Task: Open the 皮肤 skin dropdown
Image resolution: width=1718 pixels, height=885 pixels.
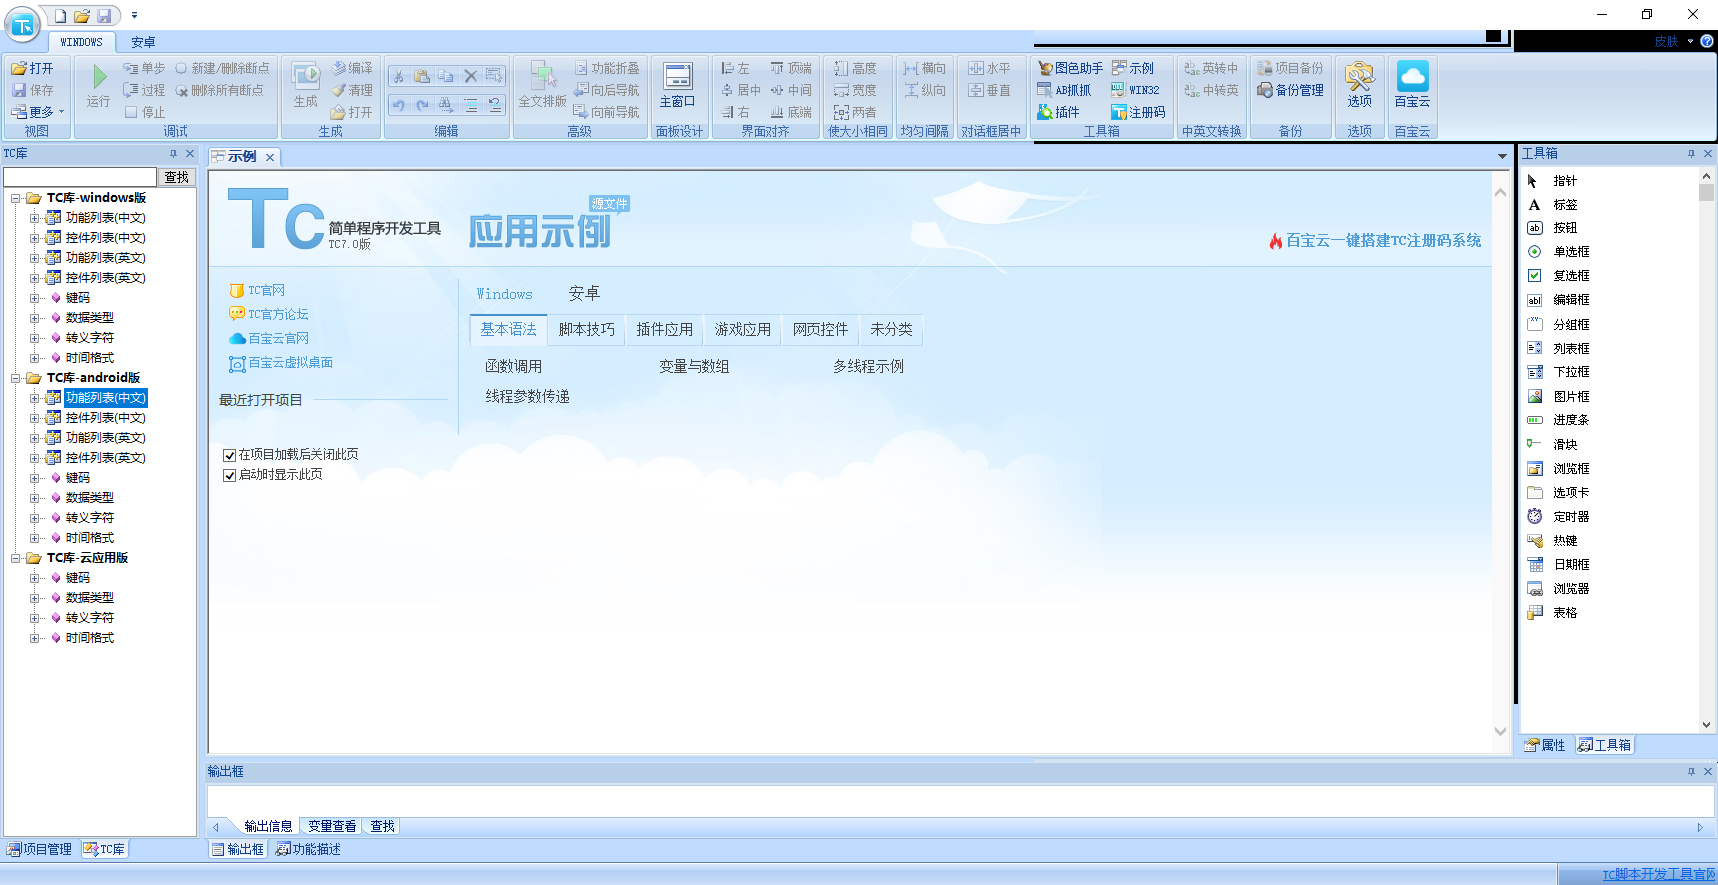Action: pyautogui.click(x=1674, y=41)
